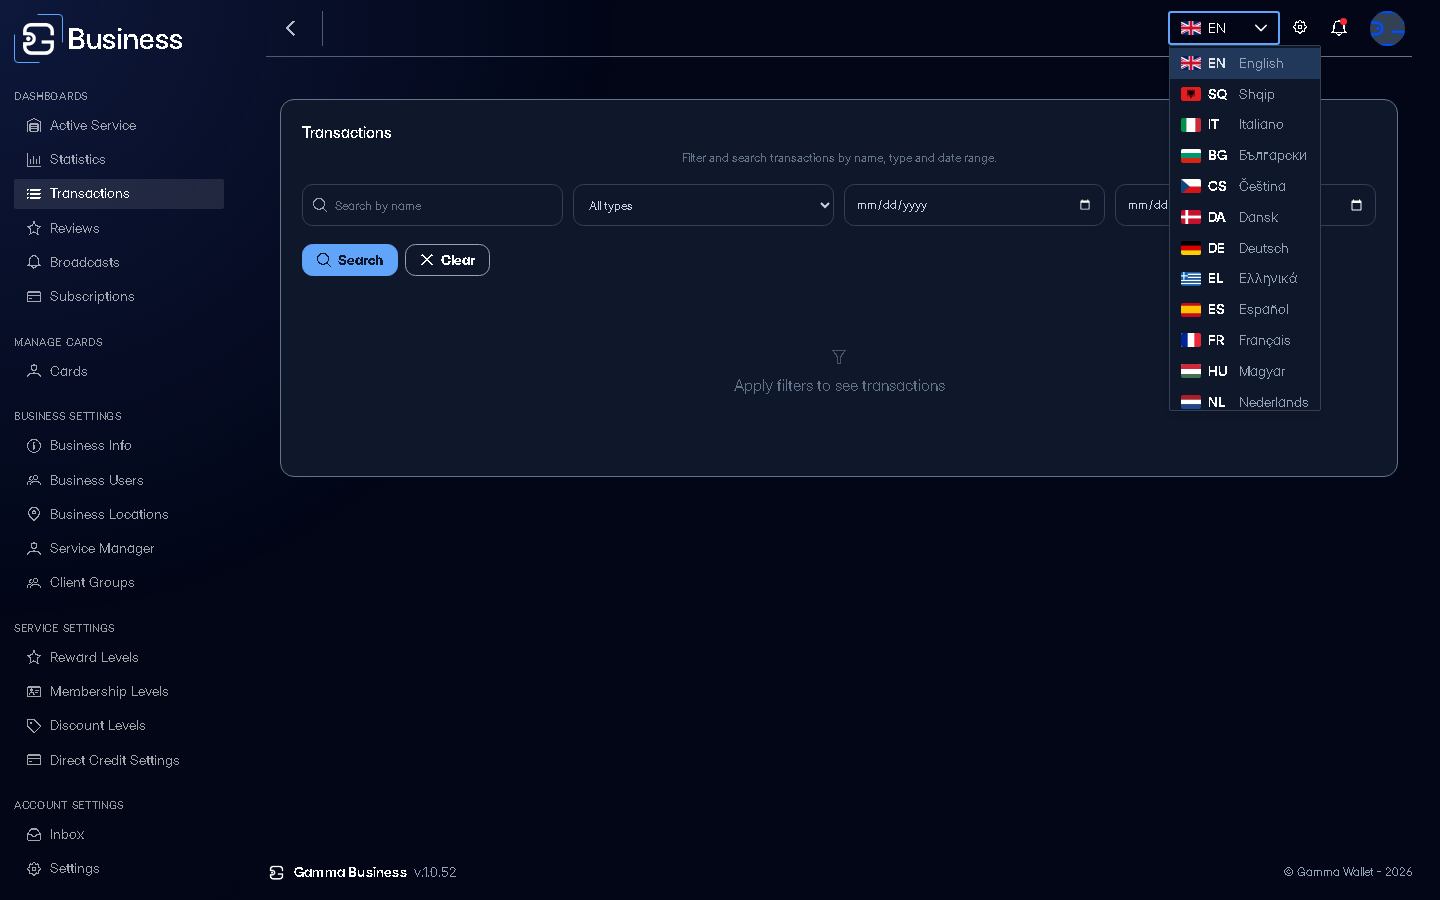1440x900 pixels.
Task: Choose Español from language list
Action: pyautogui.click(x=1245, y=310)
